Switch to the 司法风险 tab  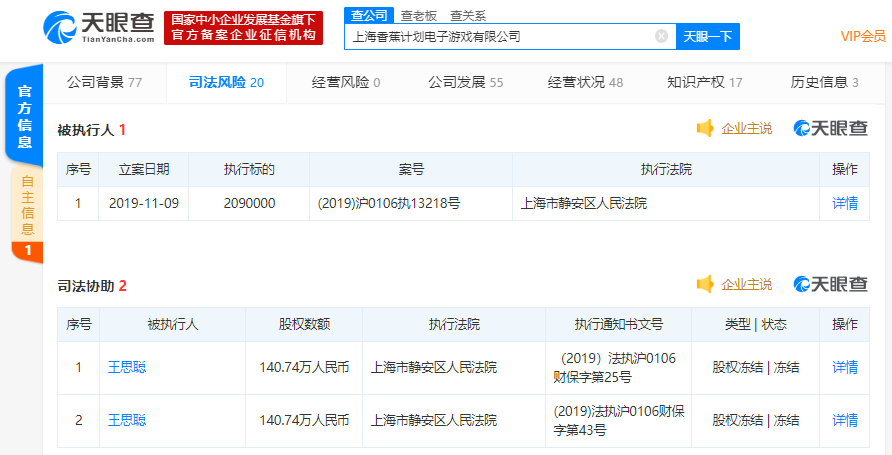pos(226,82)
